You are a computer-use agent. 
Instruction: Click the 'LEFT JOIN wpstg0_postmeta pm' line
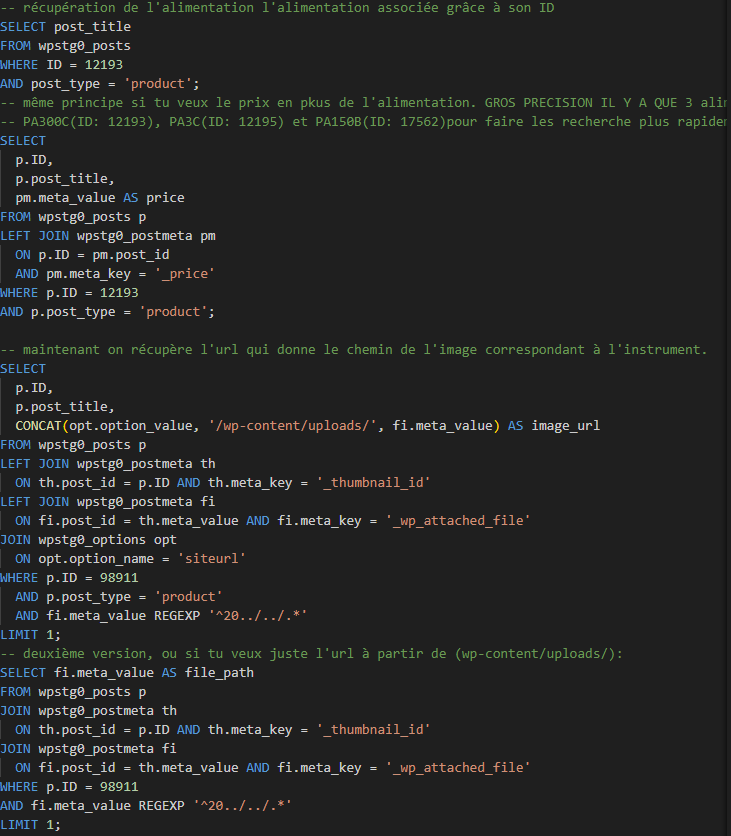108,236
